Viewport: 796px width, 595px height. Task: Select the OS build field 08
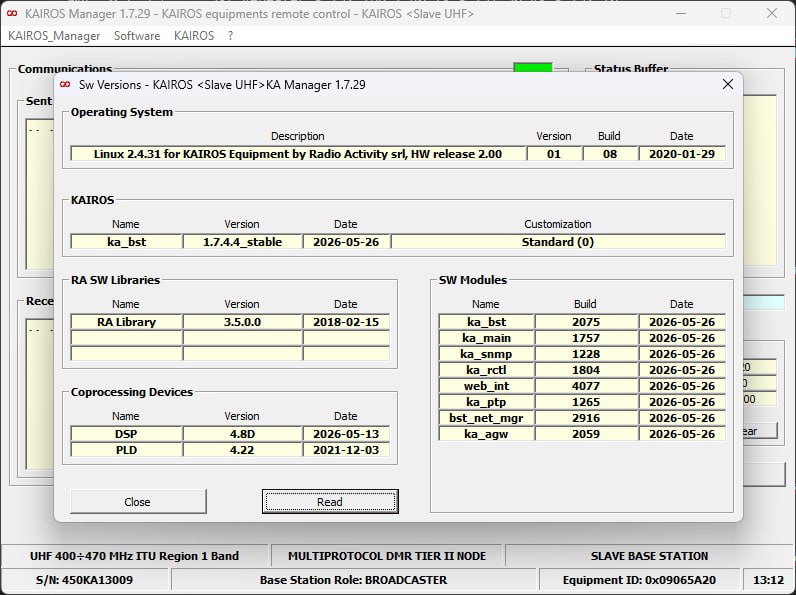pos(610,154)
